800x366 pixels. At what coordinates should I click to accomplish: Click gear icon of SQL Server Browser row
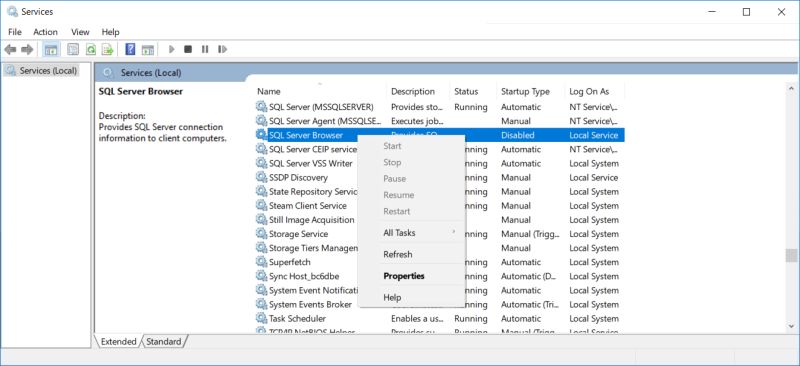point(261,135)
